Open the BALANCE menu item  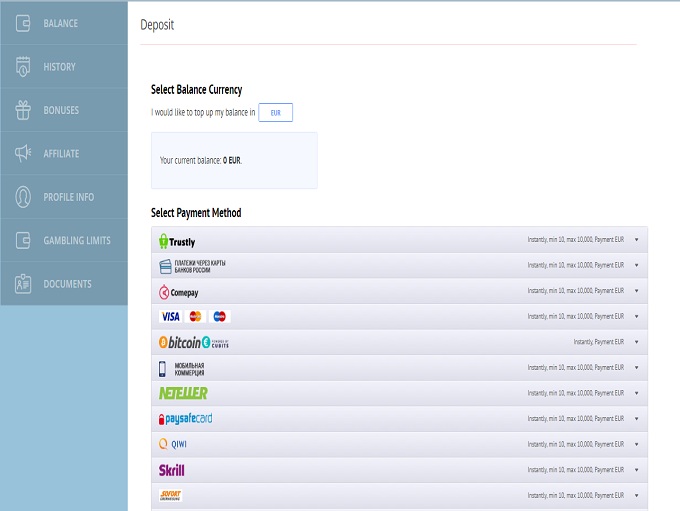[64, 23]
